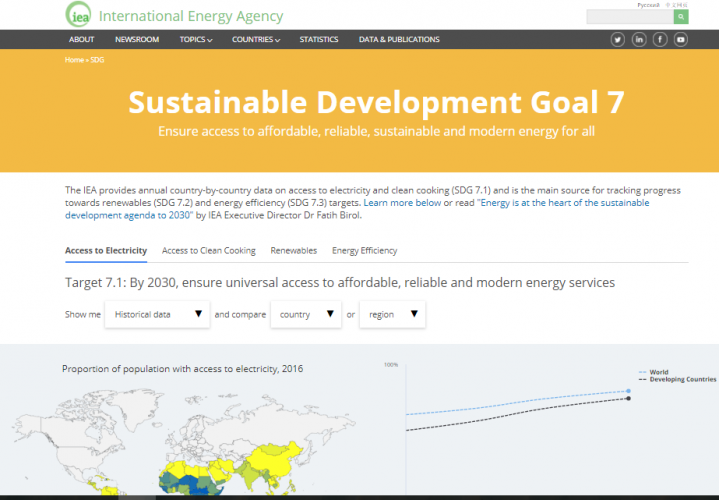Click the IEA logo icon

78,14
